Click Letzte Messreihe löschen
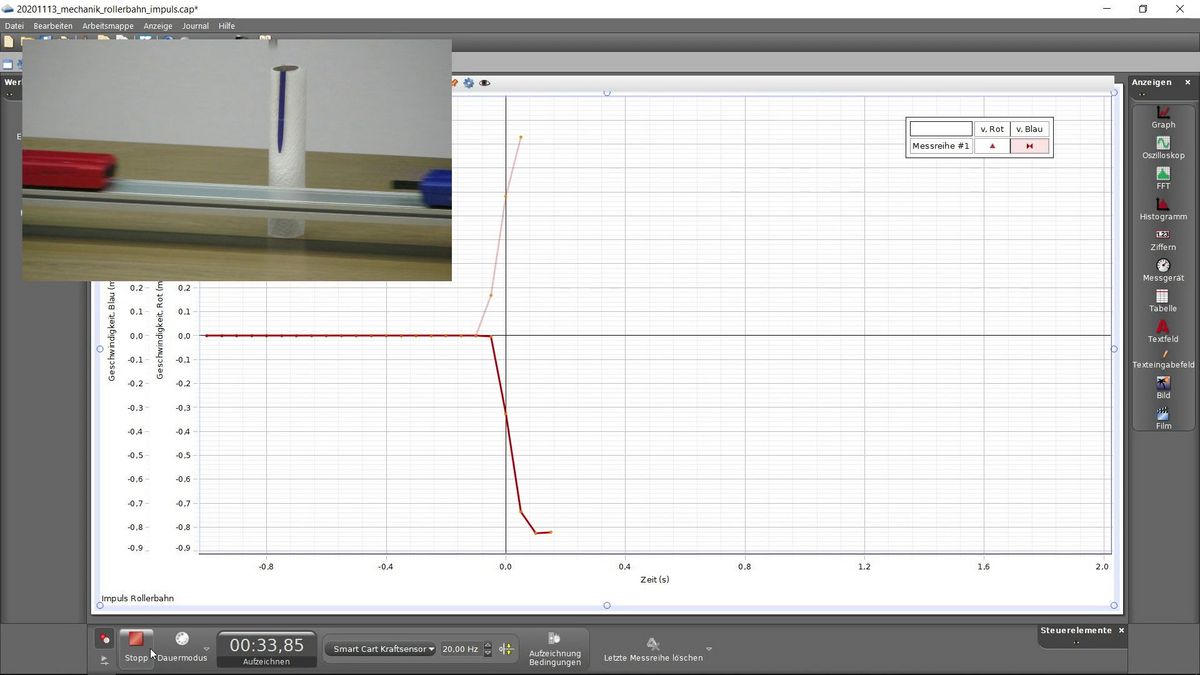1200x675 pixels. (653, 650)
